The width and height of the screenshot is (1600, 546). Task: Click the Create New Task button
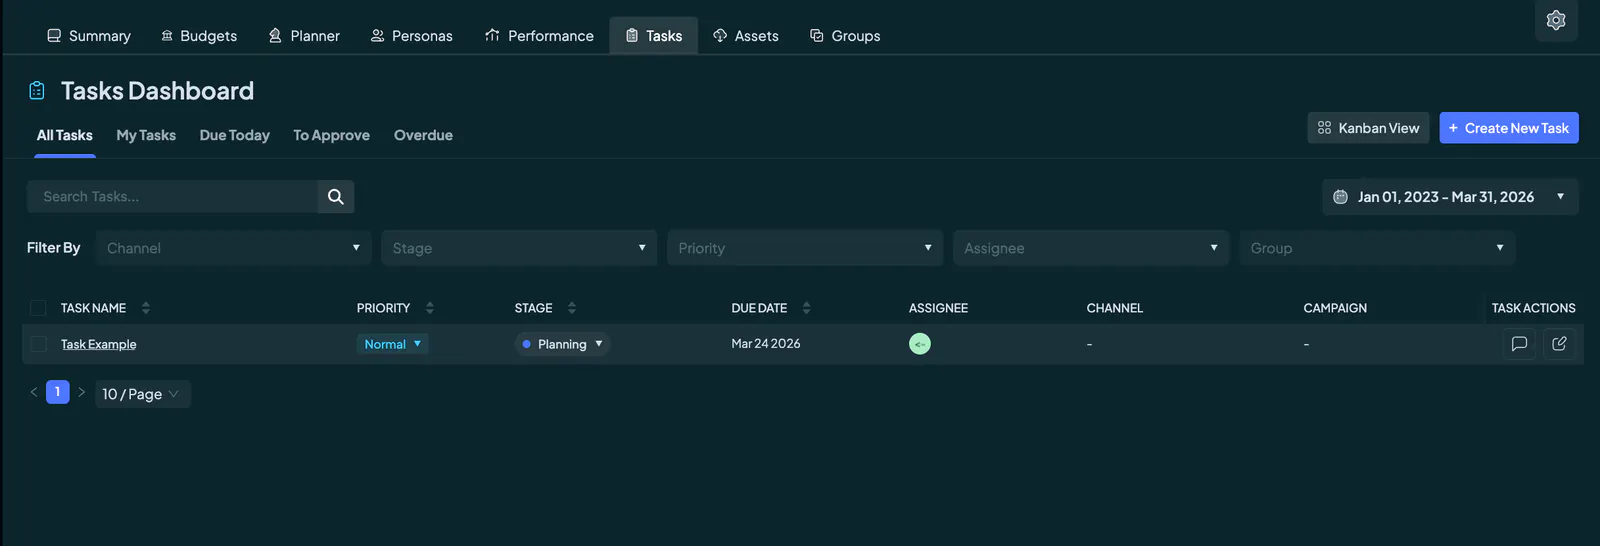click(1509, 128)
